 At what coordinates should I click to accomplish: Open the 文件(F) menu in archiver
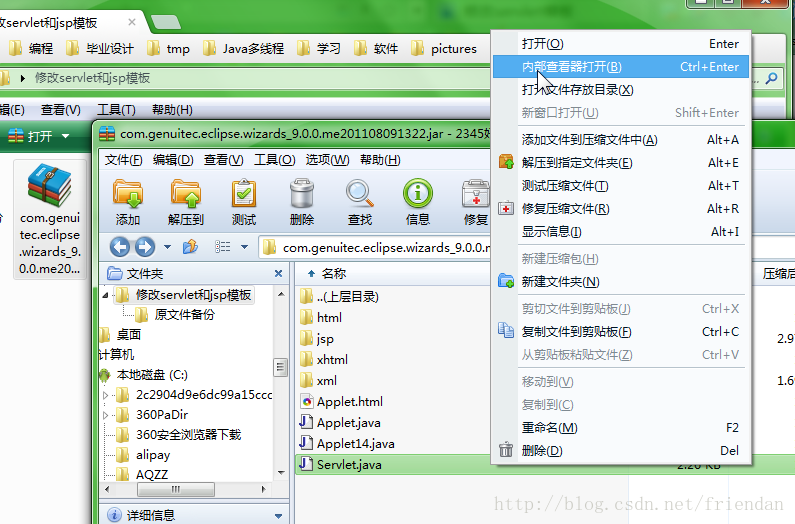point(123,160)
